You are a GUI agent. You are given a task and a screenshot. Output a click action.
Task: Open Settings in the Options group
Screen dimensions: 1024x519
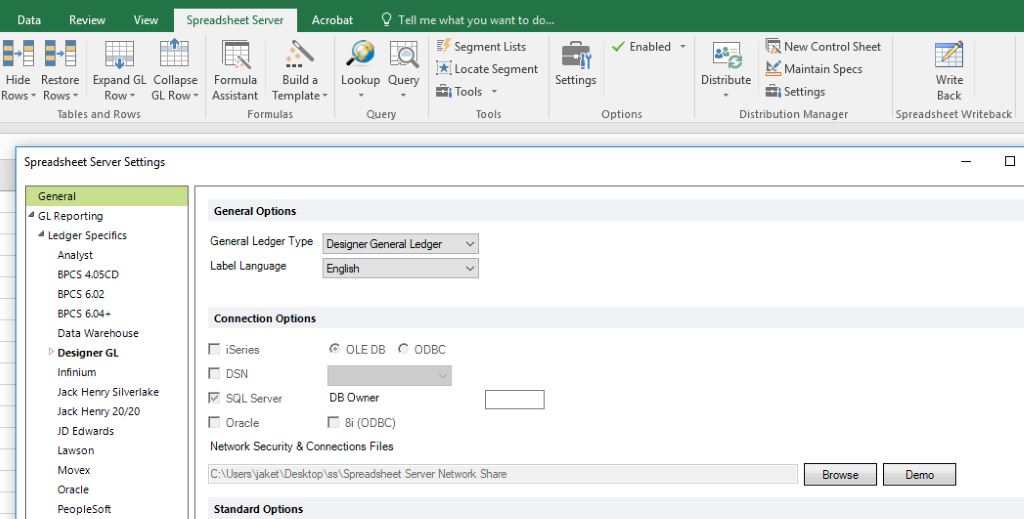[575, 64]
